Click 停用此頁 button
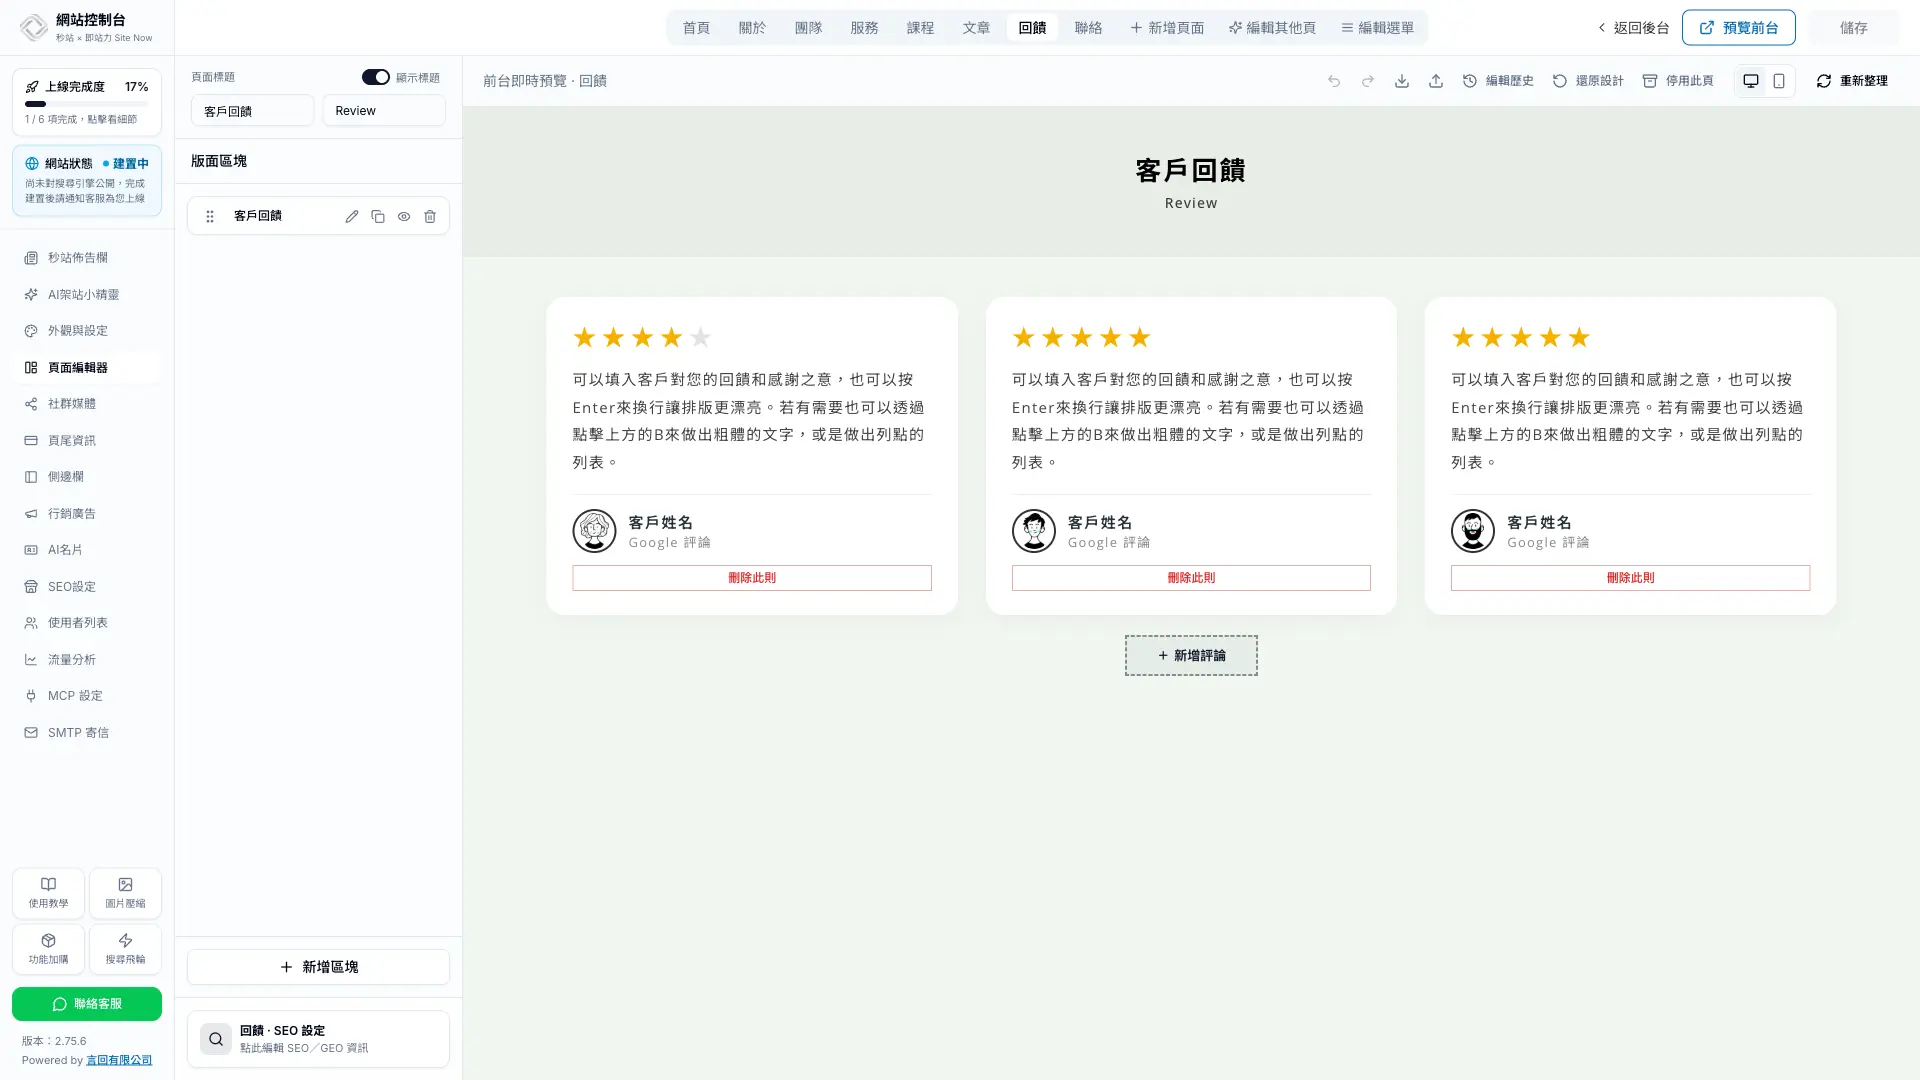Screen dimensions: 1920x1080 [1678, 81]
